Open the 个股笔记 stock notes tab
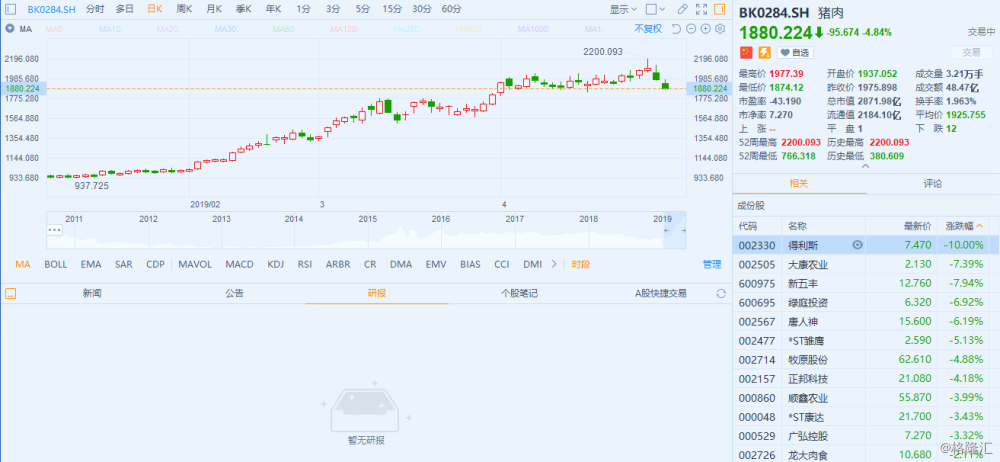Screen dimensions: 1000x462 (x=519, y=294)
